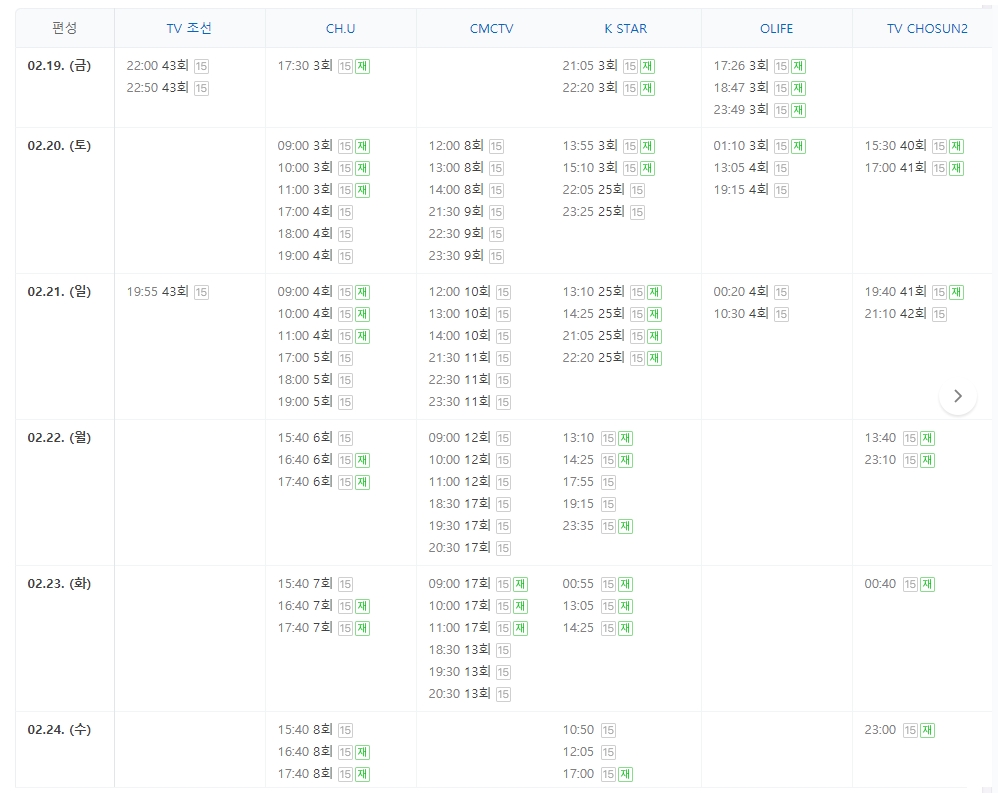Click CMCTV 12:00 8회 entry
Viewport: 1005px width, 793px height.
point(456,146)
